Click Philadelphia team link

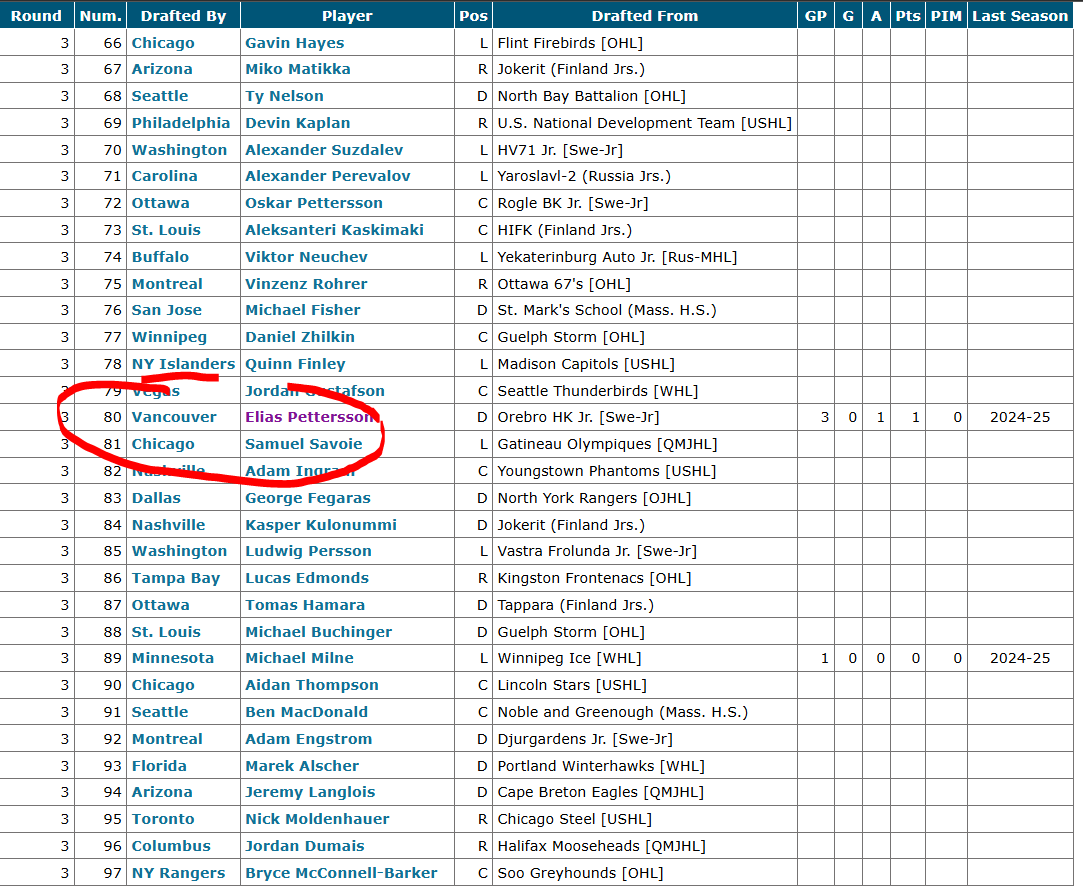pyautogui.click(x=180, y=123)
